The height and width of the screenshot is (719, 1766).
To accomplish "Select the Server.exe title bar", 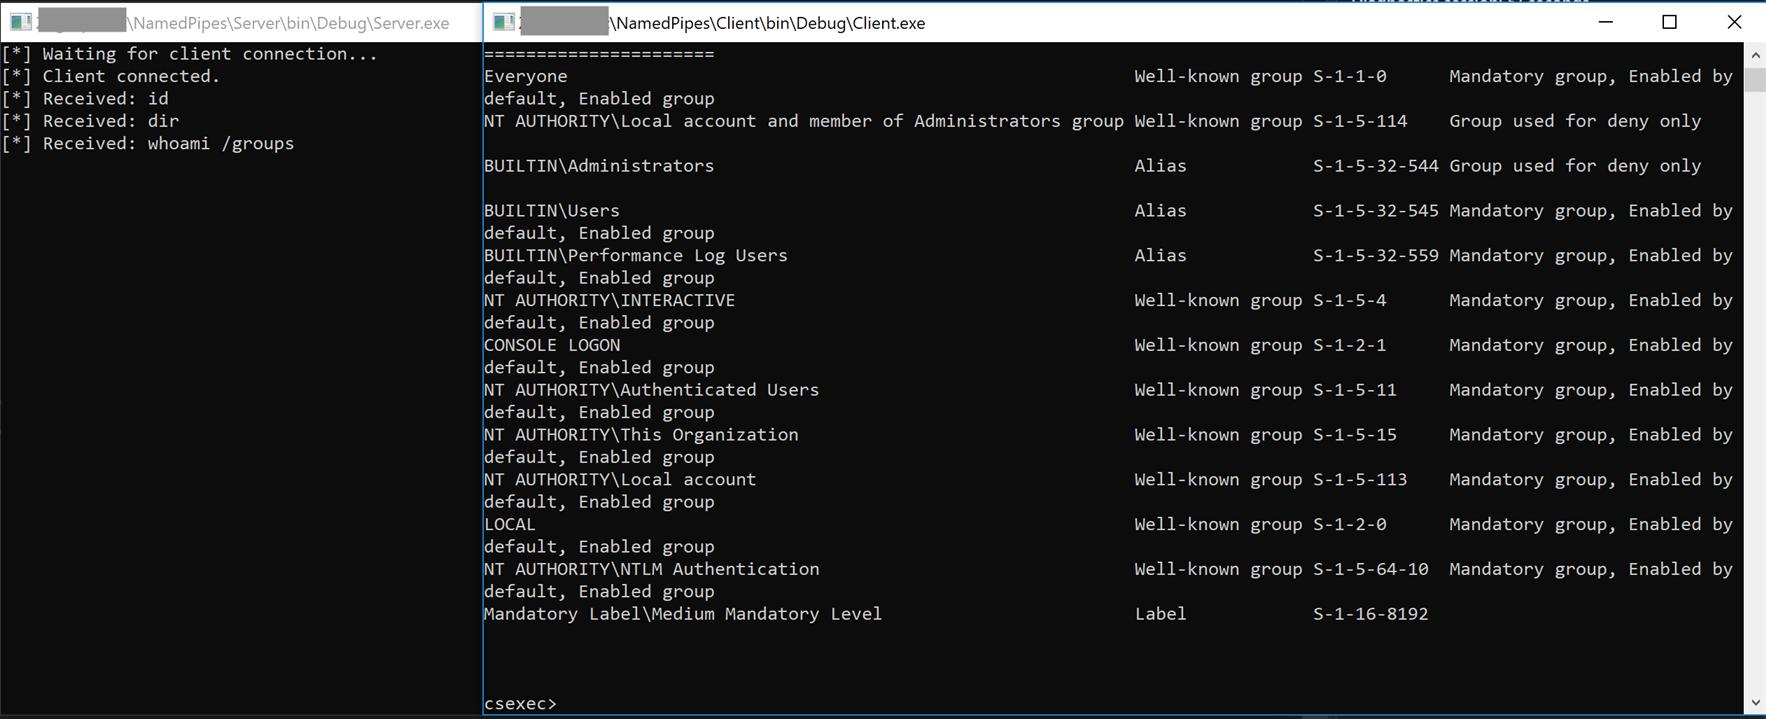I will 241,22.
